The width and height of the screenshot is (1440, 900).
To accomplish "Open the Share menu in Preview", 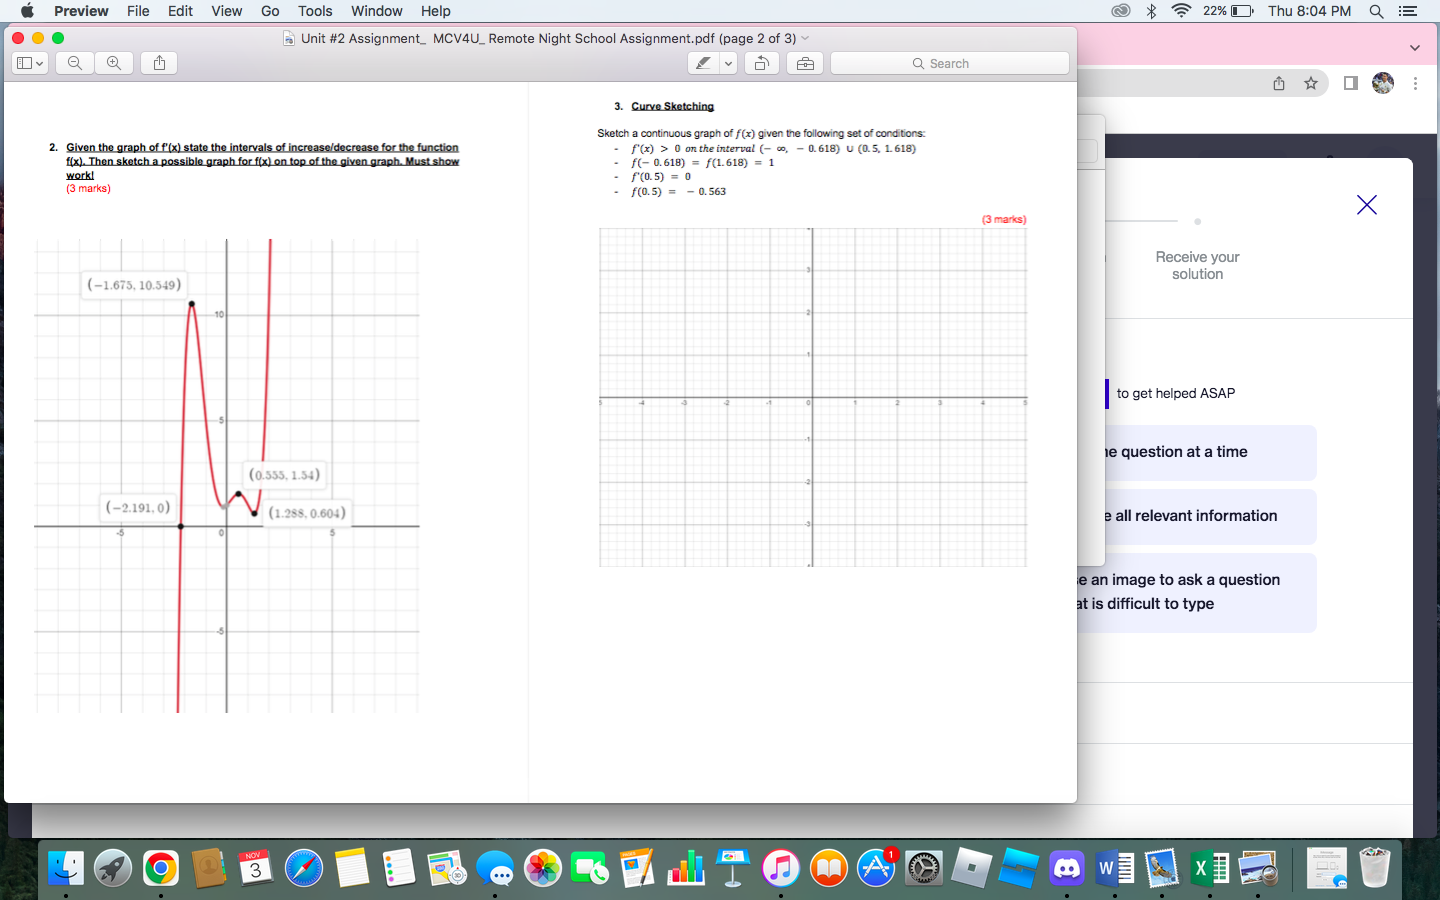I will pyautogui.click(x=158, y=62).
